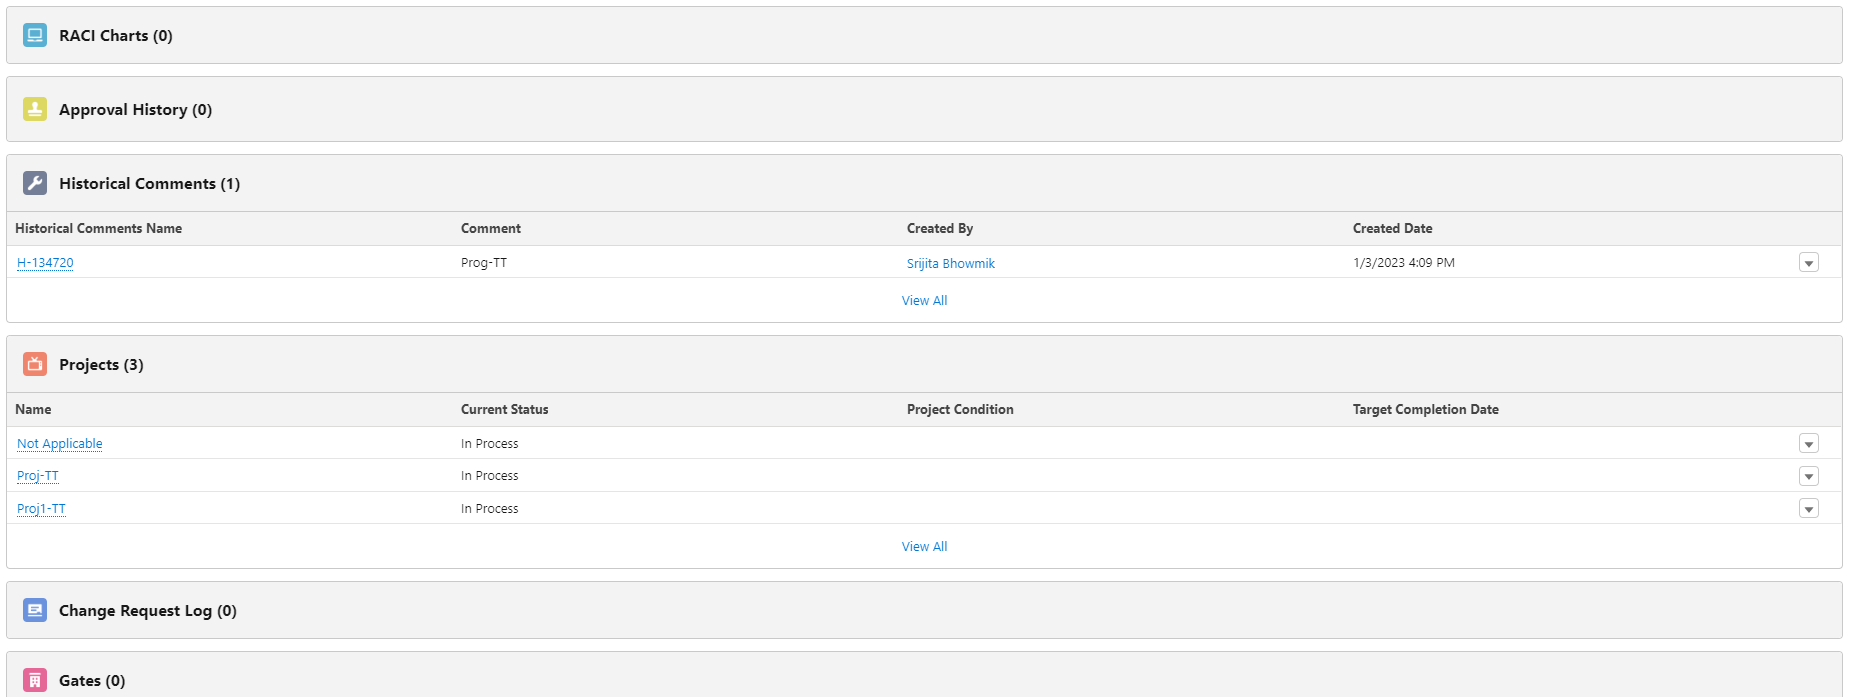The width and height of the screenshot is (1851, 697).
Task: Open the Not Applicable project
Action: (59, 444)
